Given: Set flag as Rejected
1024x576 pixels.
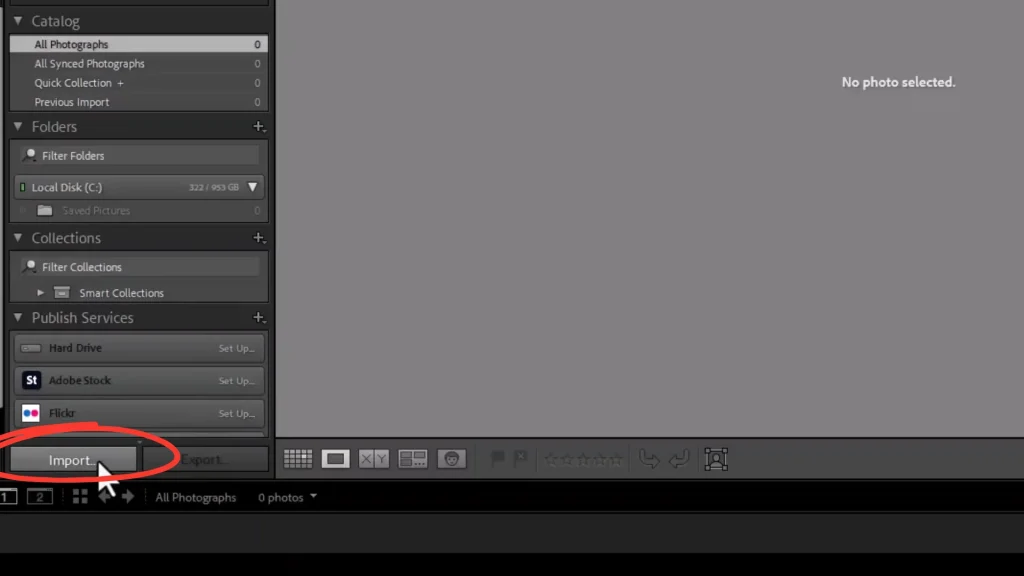Looking at the screenshot, I should (520, 459).
